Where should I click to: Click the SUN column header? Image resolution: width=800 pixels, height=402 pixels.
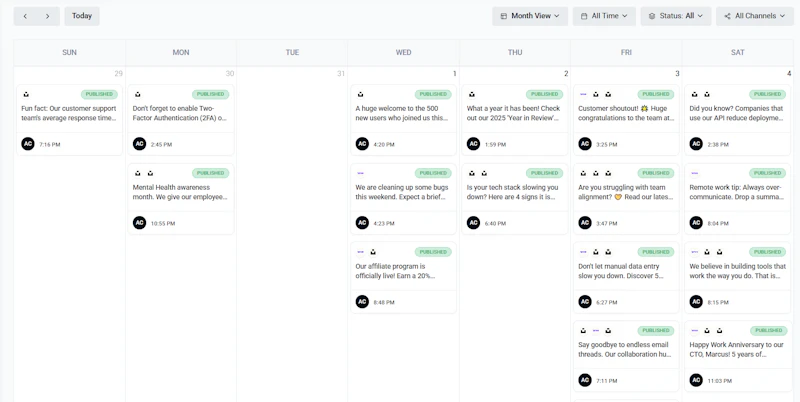click(69, 53)
